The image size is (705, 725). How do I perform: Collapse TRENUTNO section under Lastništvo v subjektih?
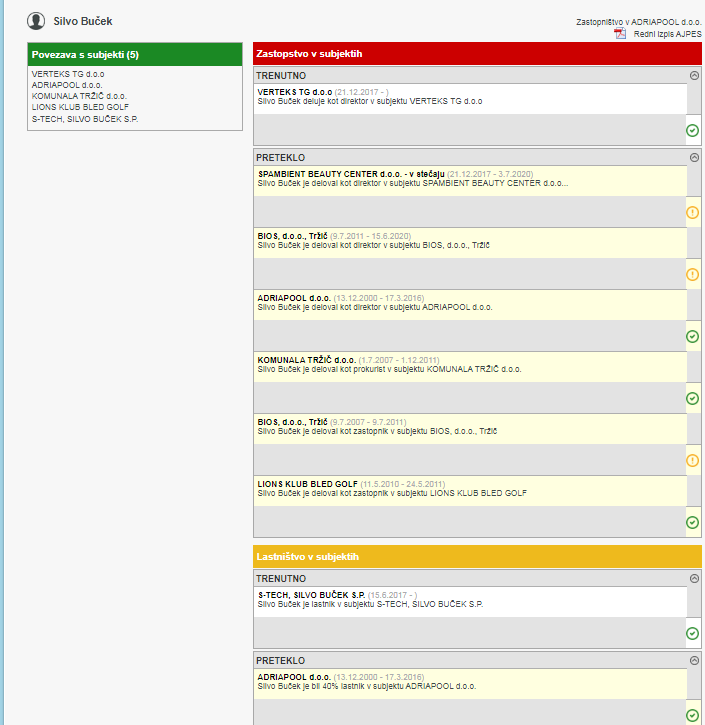click(x=694, y=578)
